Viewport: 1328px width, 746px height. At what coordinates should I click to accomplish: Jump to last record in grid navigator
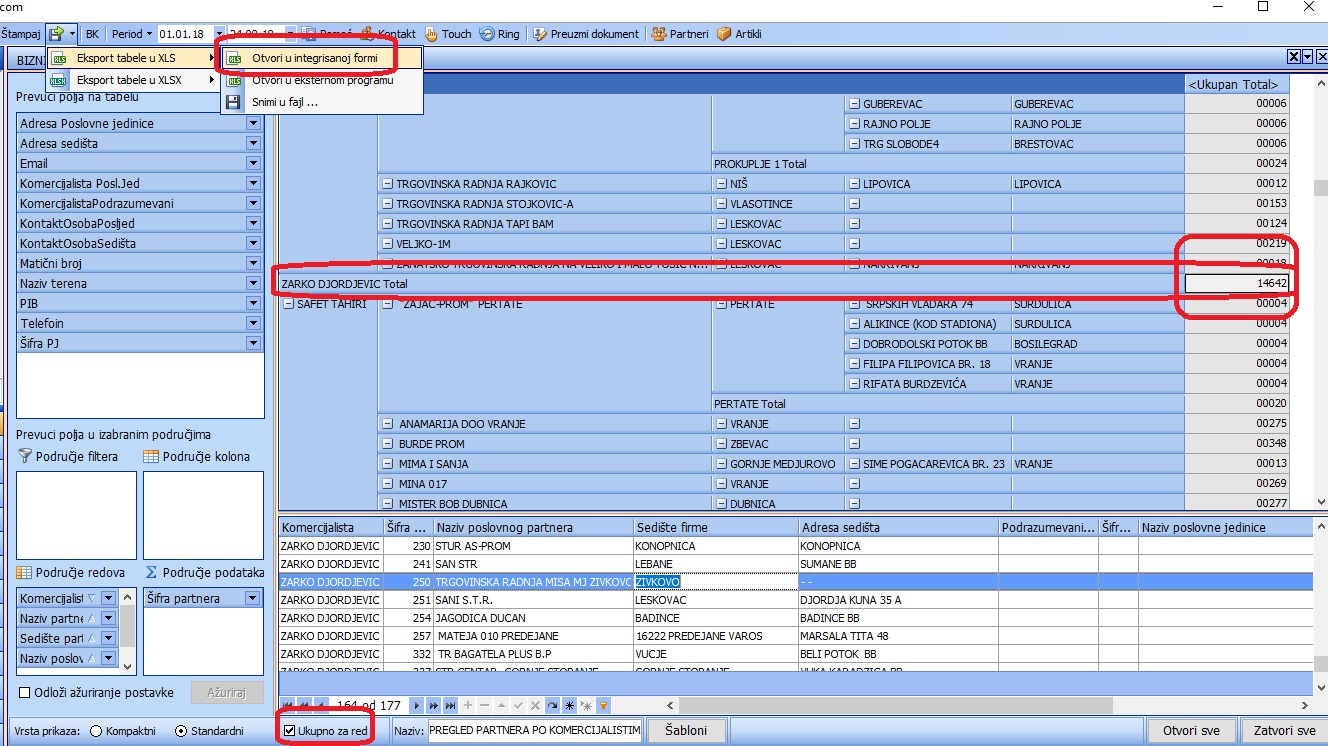pyautogui.click(x=449, y=706)
